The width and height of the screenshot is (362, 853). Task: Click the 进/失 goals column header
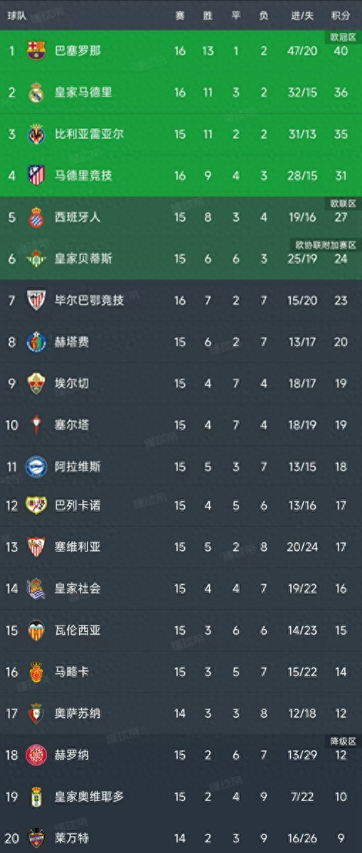coord(302,16)
